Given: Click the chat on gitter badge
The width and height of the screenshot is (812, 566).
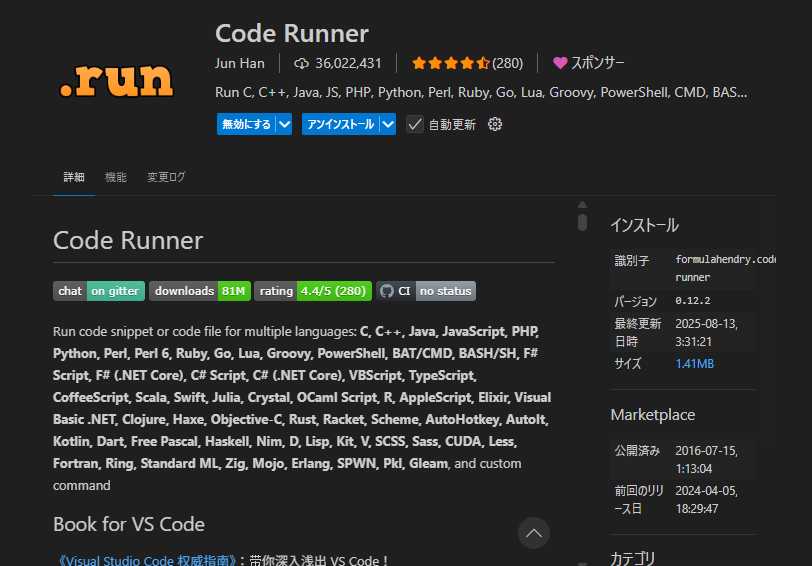Looking at the screenshot, I should point(98,291).
